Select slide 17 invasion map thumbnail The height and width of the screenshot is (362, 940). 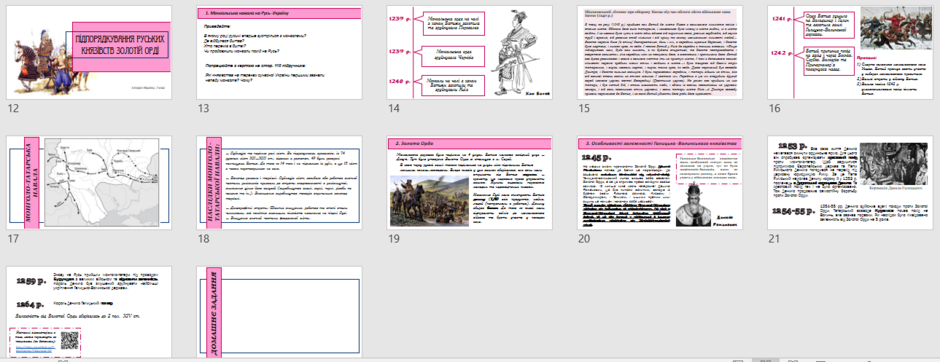[x=89, y=182]
